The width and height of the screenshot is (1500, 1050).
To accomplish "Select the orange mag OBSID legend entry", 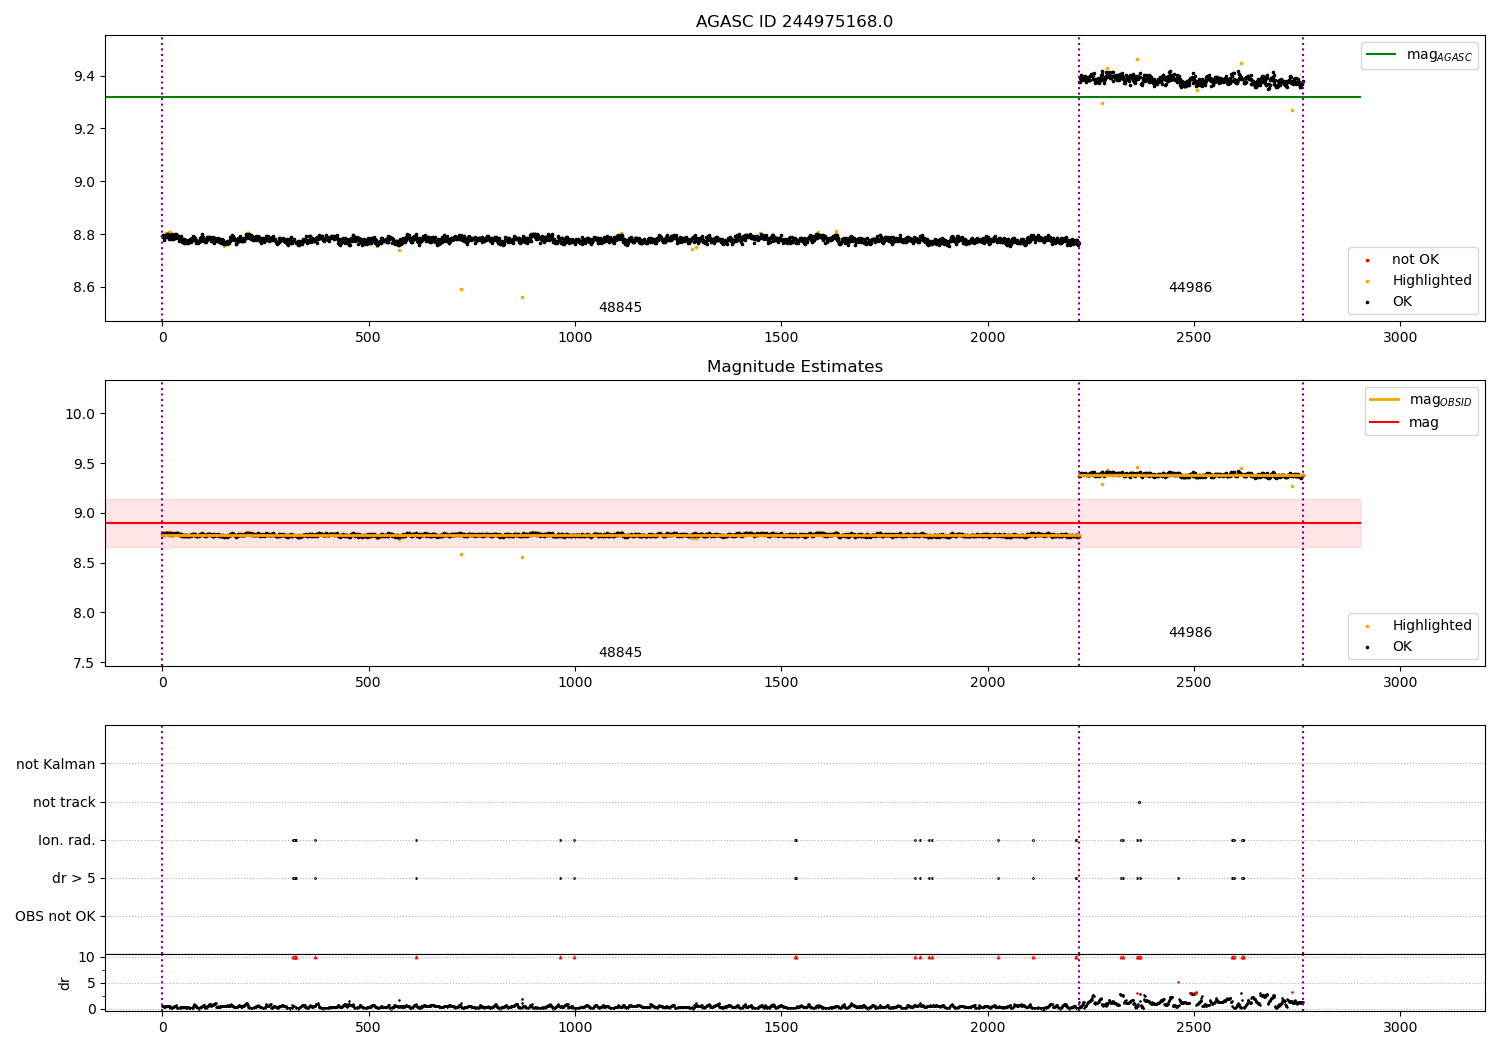I will [x=1420, y=400].
